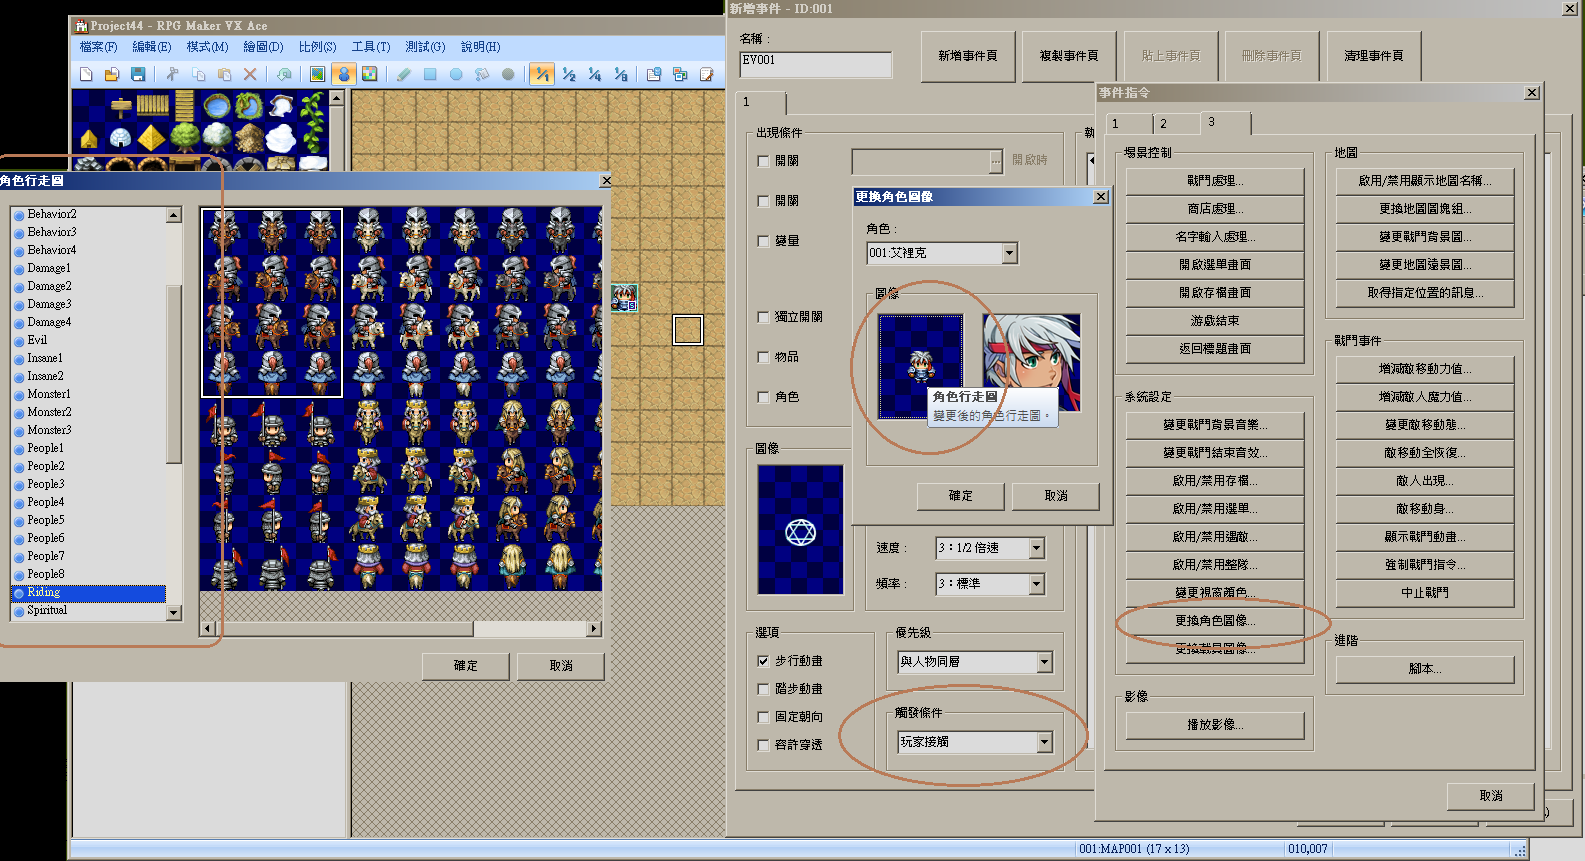Click the face portrait thumbnail in 更換角色圖像
This screenshot has width=1585, height=861.
(1031, 363)
